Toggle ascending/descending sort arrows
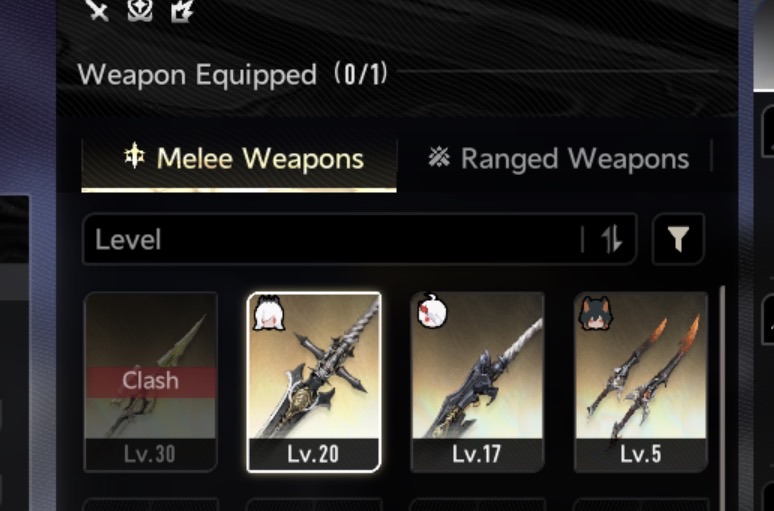This screenshot has height=511, width=774. pyautogui.click(x=612, y=239)
